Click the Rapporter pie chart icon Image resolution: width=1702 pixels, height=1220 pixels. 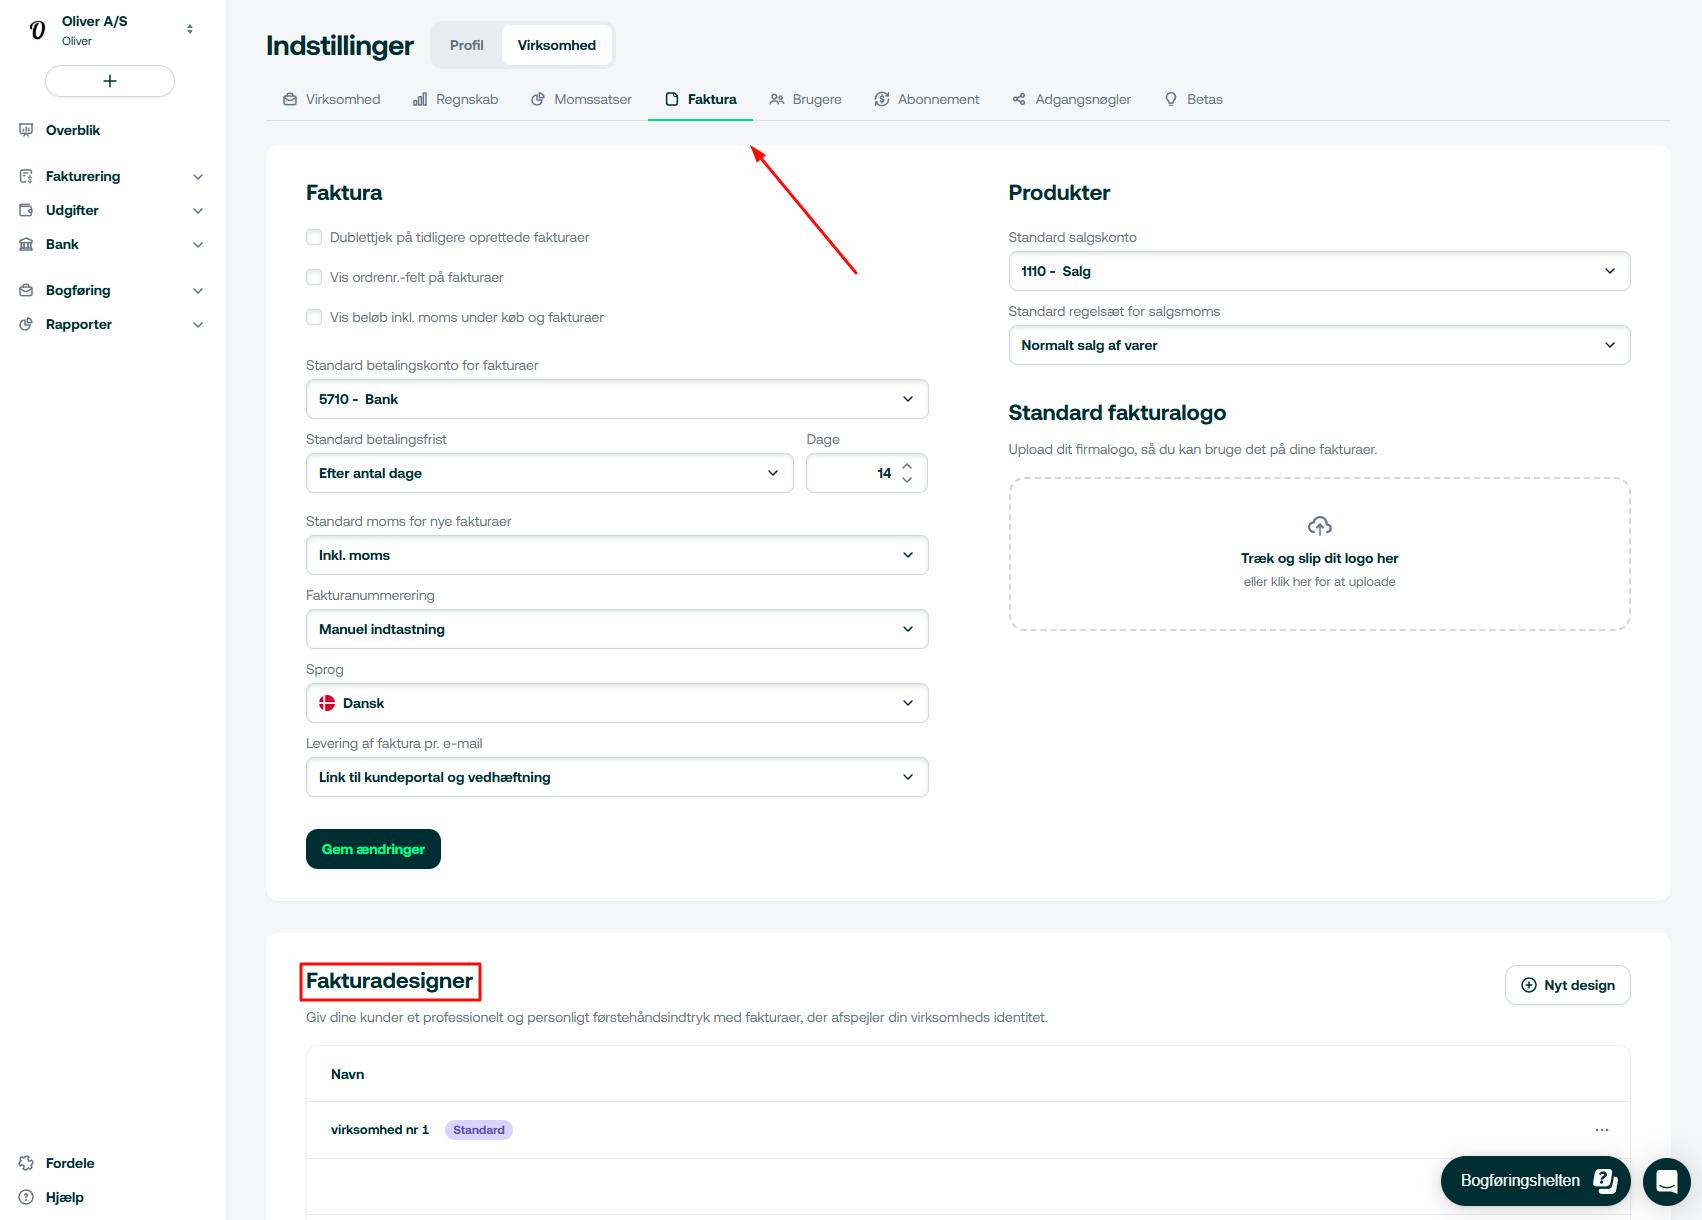pyautogui.click(x=26, y=324)
